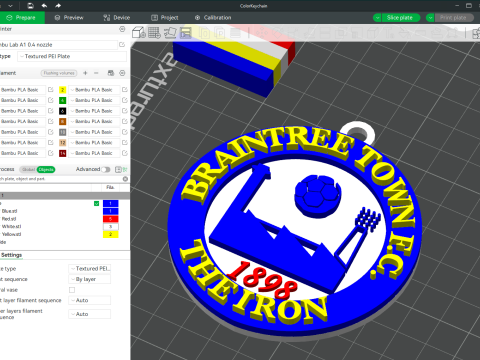Open the file menu dropdown arrow
Screen dimensions: 480x360
tap(11, 6)
